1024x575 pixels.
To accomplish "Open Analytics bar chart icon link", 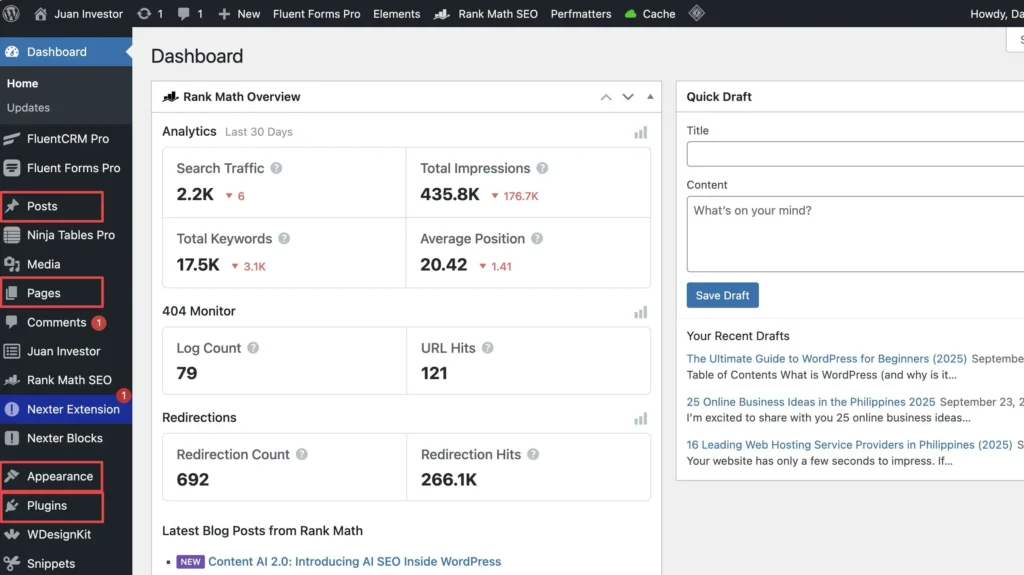I will tap(641, 133).
